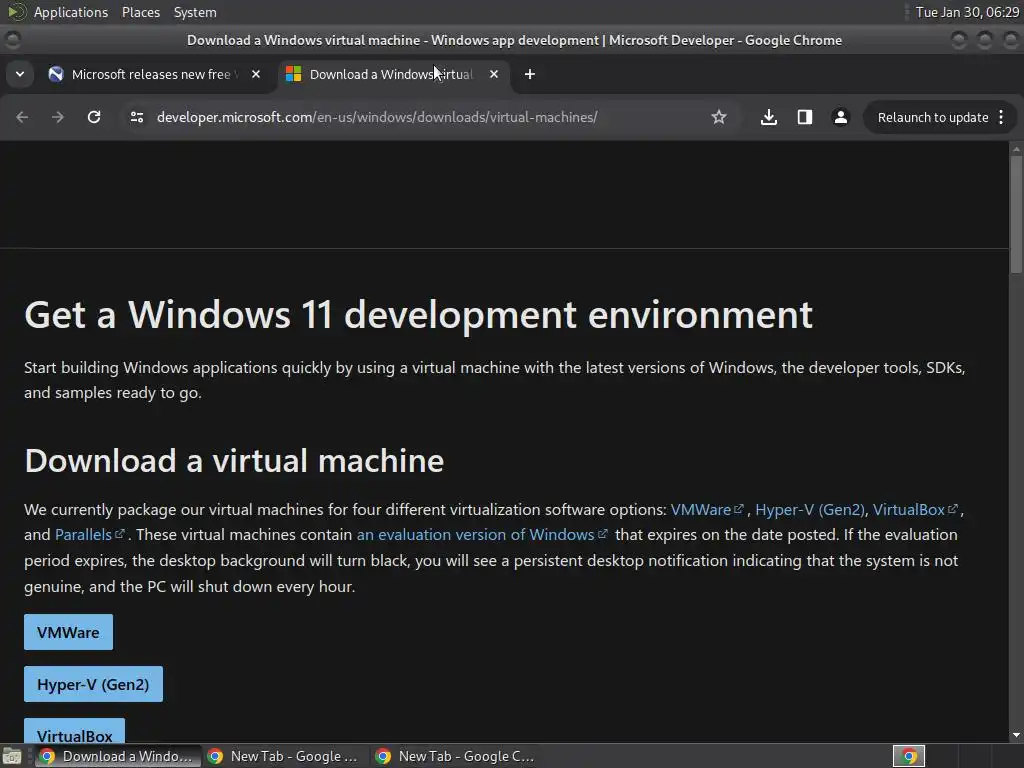This screenshot has height=768, width=1024.
Task: Switch to 'Download a Windo...' taskbar window
Action: point(116,756)
